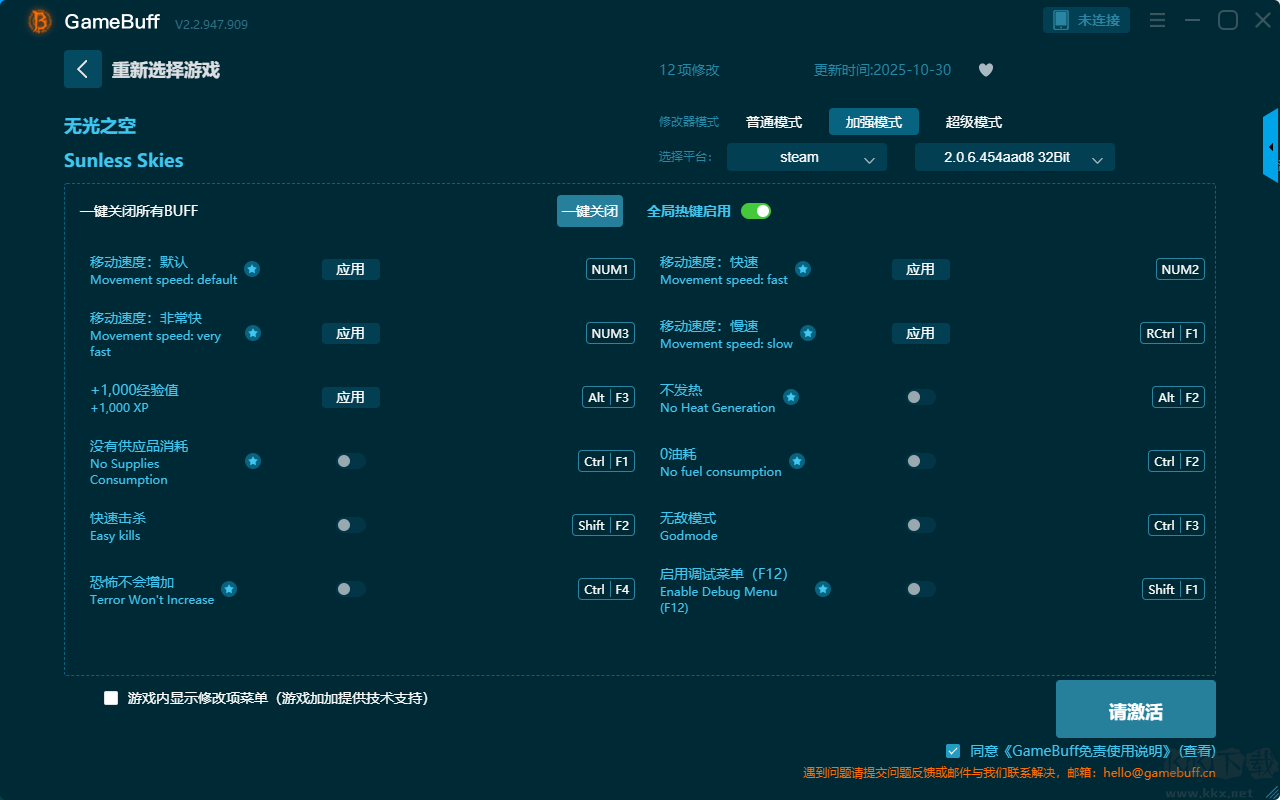Click star beside No Supplies Consumption
Viewport: 1280px width, 800px height.
(x=253, y=461)
